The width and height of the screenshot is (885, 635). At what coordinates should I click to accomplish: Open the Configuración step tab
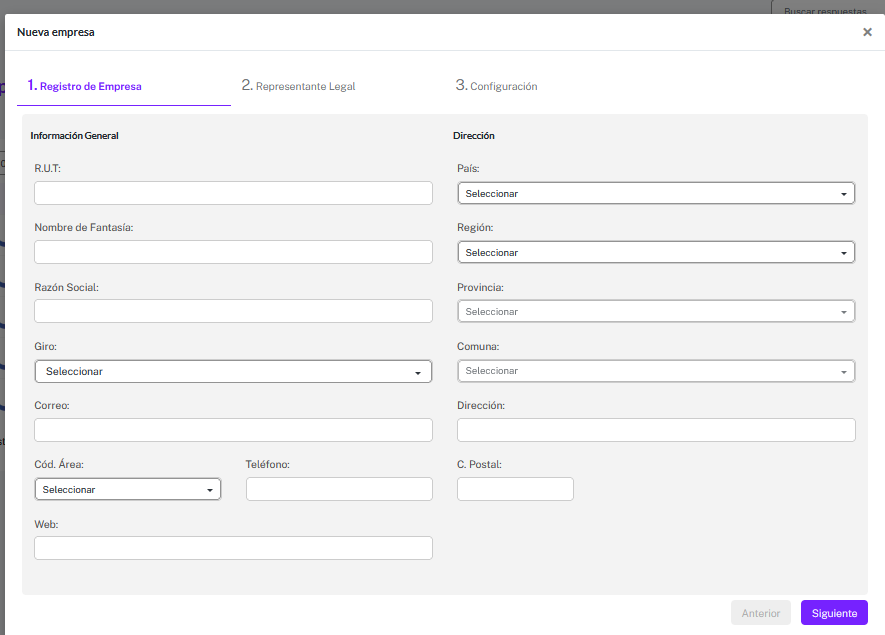click(x=496, y=86)
